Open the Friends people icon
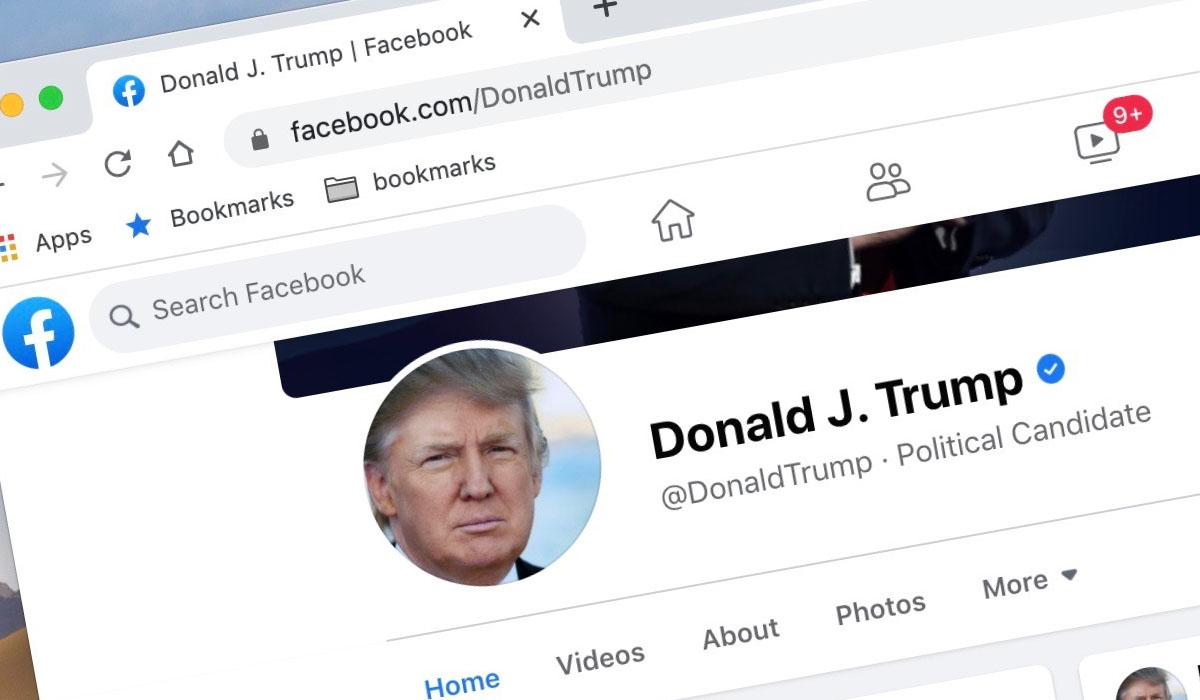The width and height of the screenshot is (1200, 700). [888, 182]
